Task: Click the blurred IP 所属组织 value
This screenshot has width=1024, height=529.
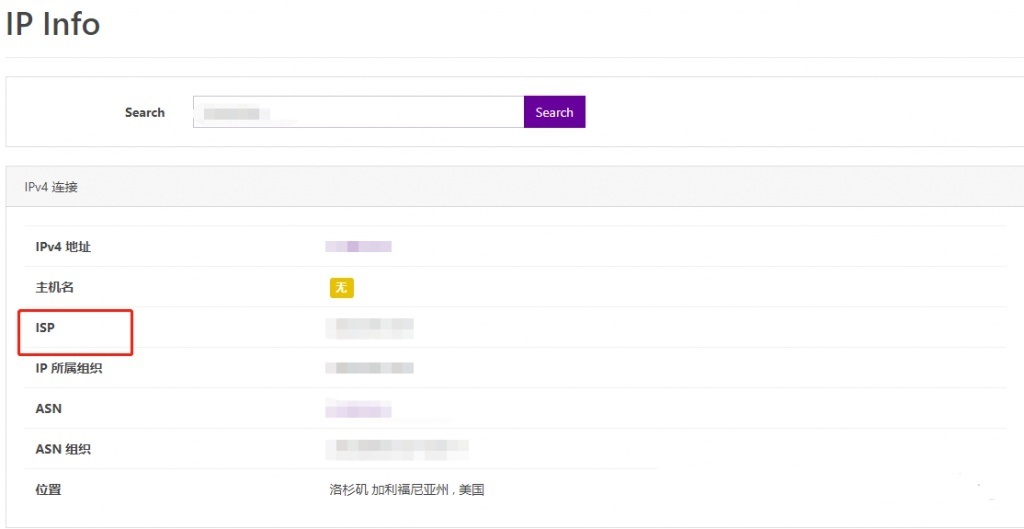Action: coord(370,368)
